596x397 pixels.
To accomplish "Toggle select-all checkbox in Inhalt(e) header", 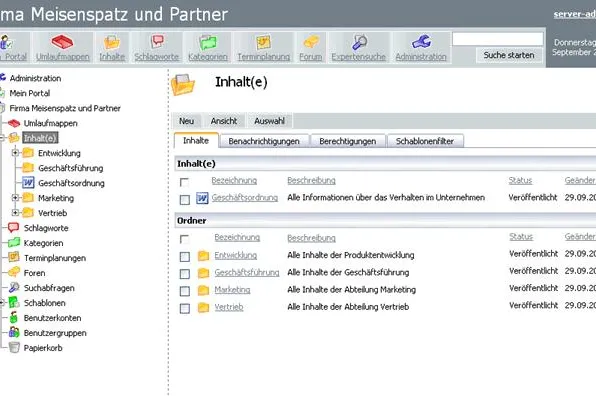I will click(x=184, y=182).
